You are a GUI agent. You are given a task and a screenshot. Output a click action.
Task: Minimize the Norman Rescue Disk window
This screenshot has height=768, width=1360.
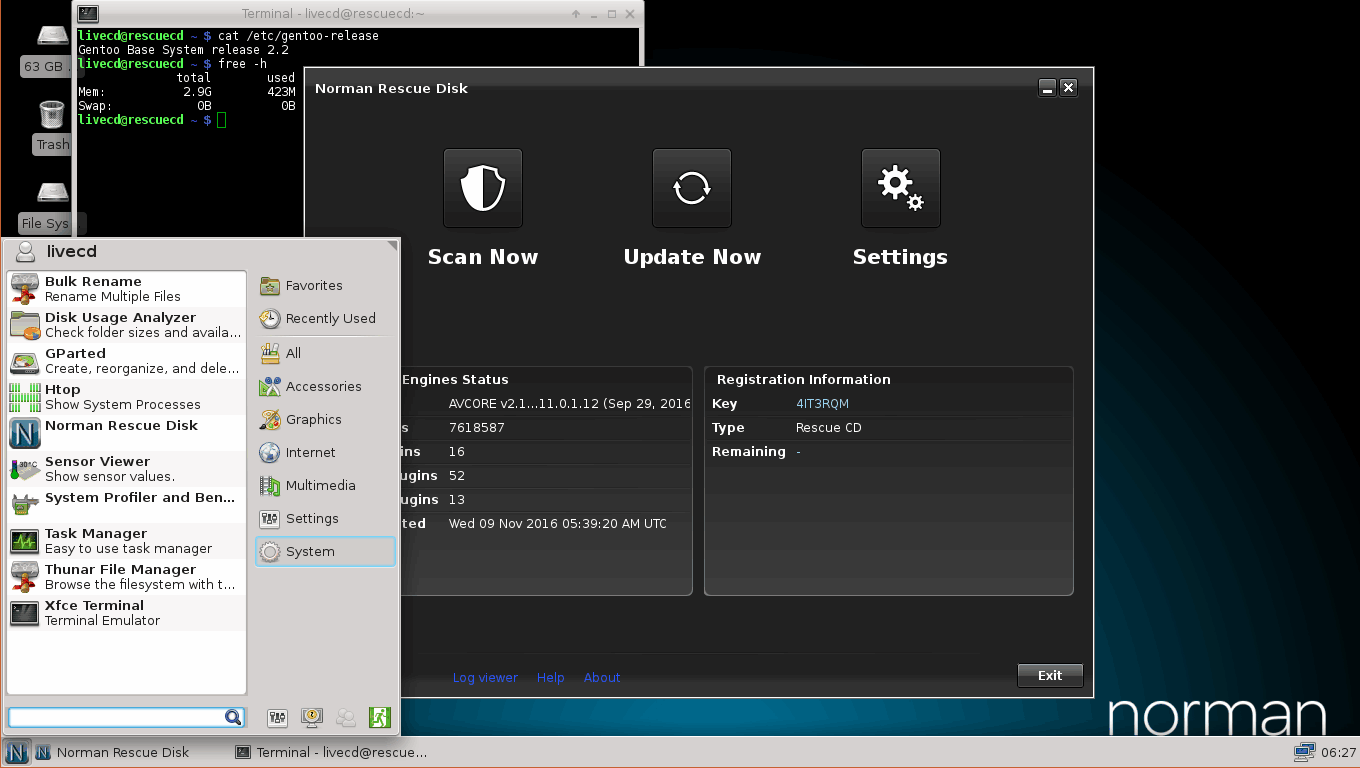click(1047, 88)
